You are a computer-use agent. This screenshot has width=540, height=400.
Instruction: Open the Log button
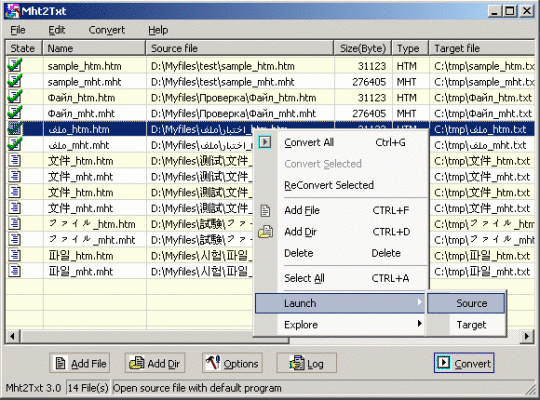pyautogui.click(x=306, y=363)
